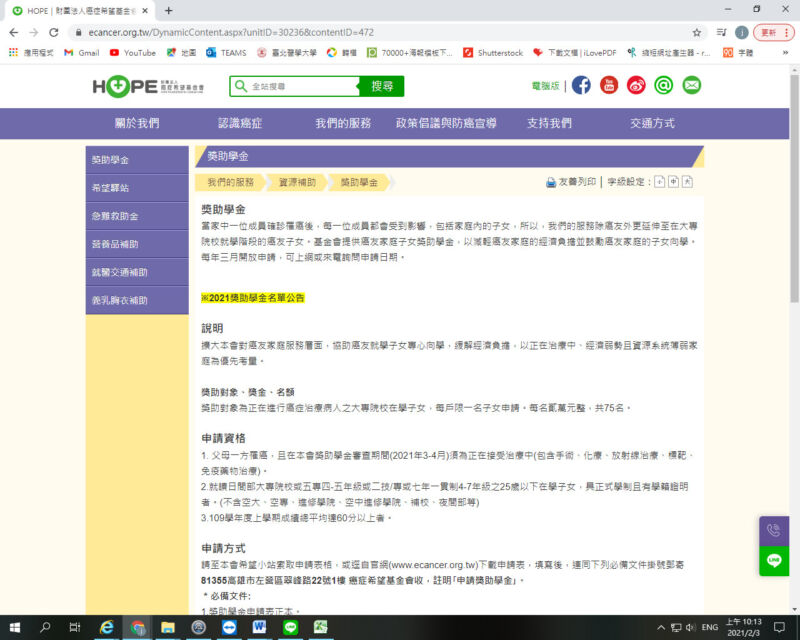Viewport: 800px width, 640px height.
Task: Click the green 搜尋 search button
Action: coord(381,87)
